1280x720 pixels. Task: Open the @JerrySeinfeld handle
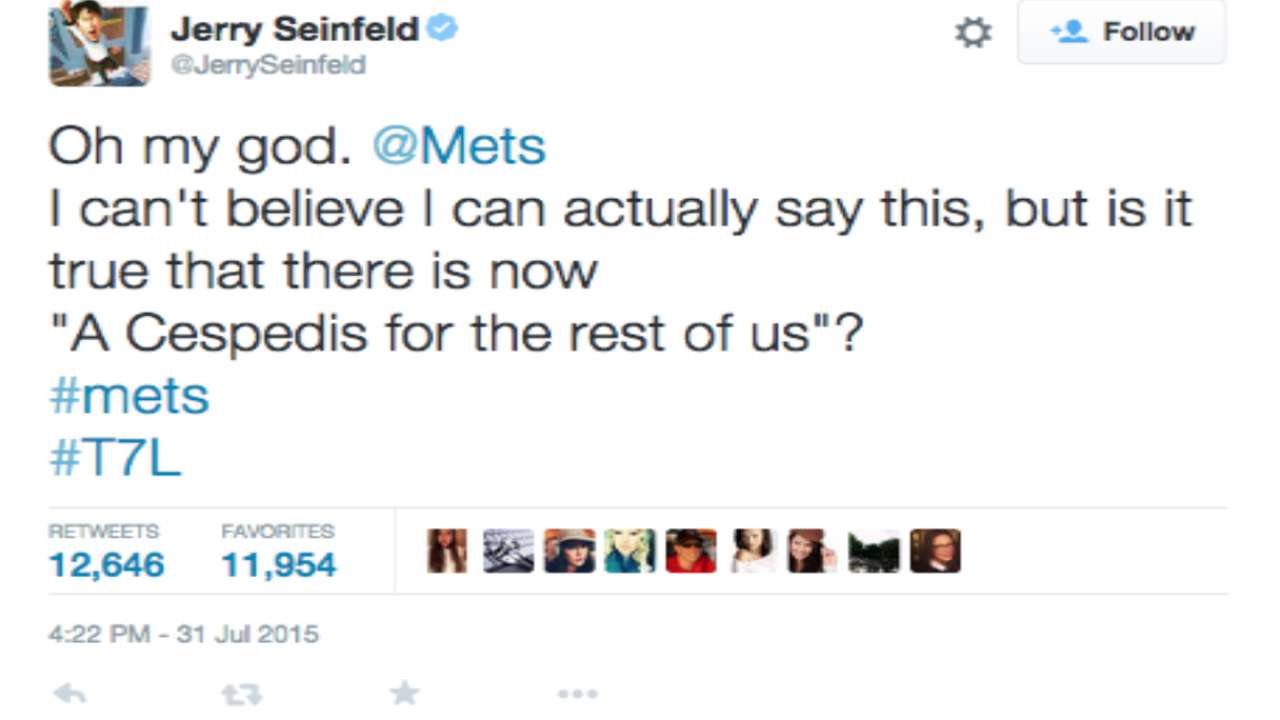[268, 65]
